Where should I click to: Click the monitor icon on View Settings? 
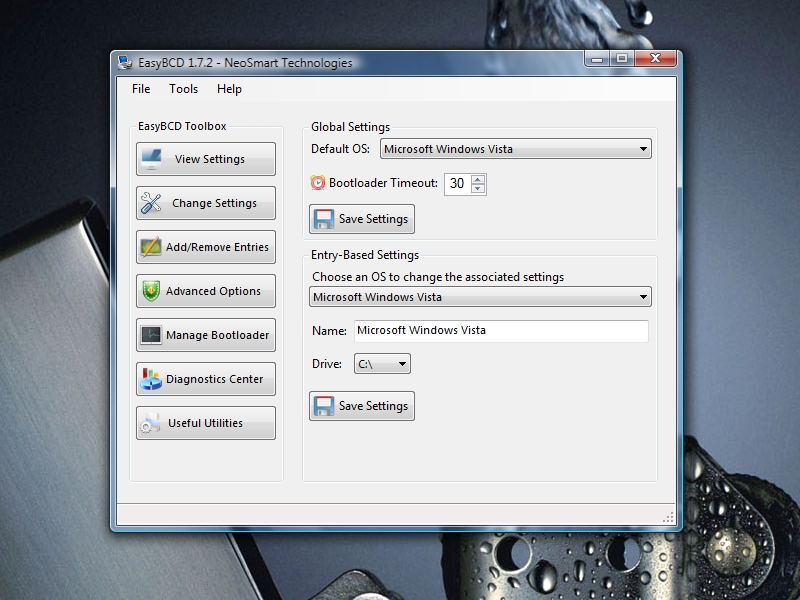click(x=152, y=159)
